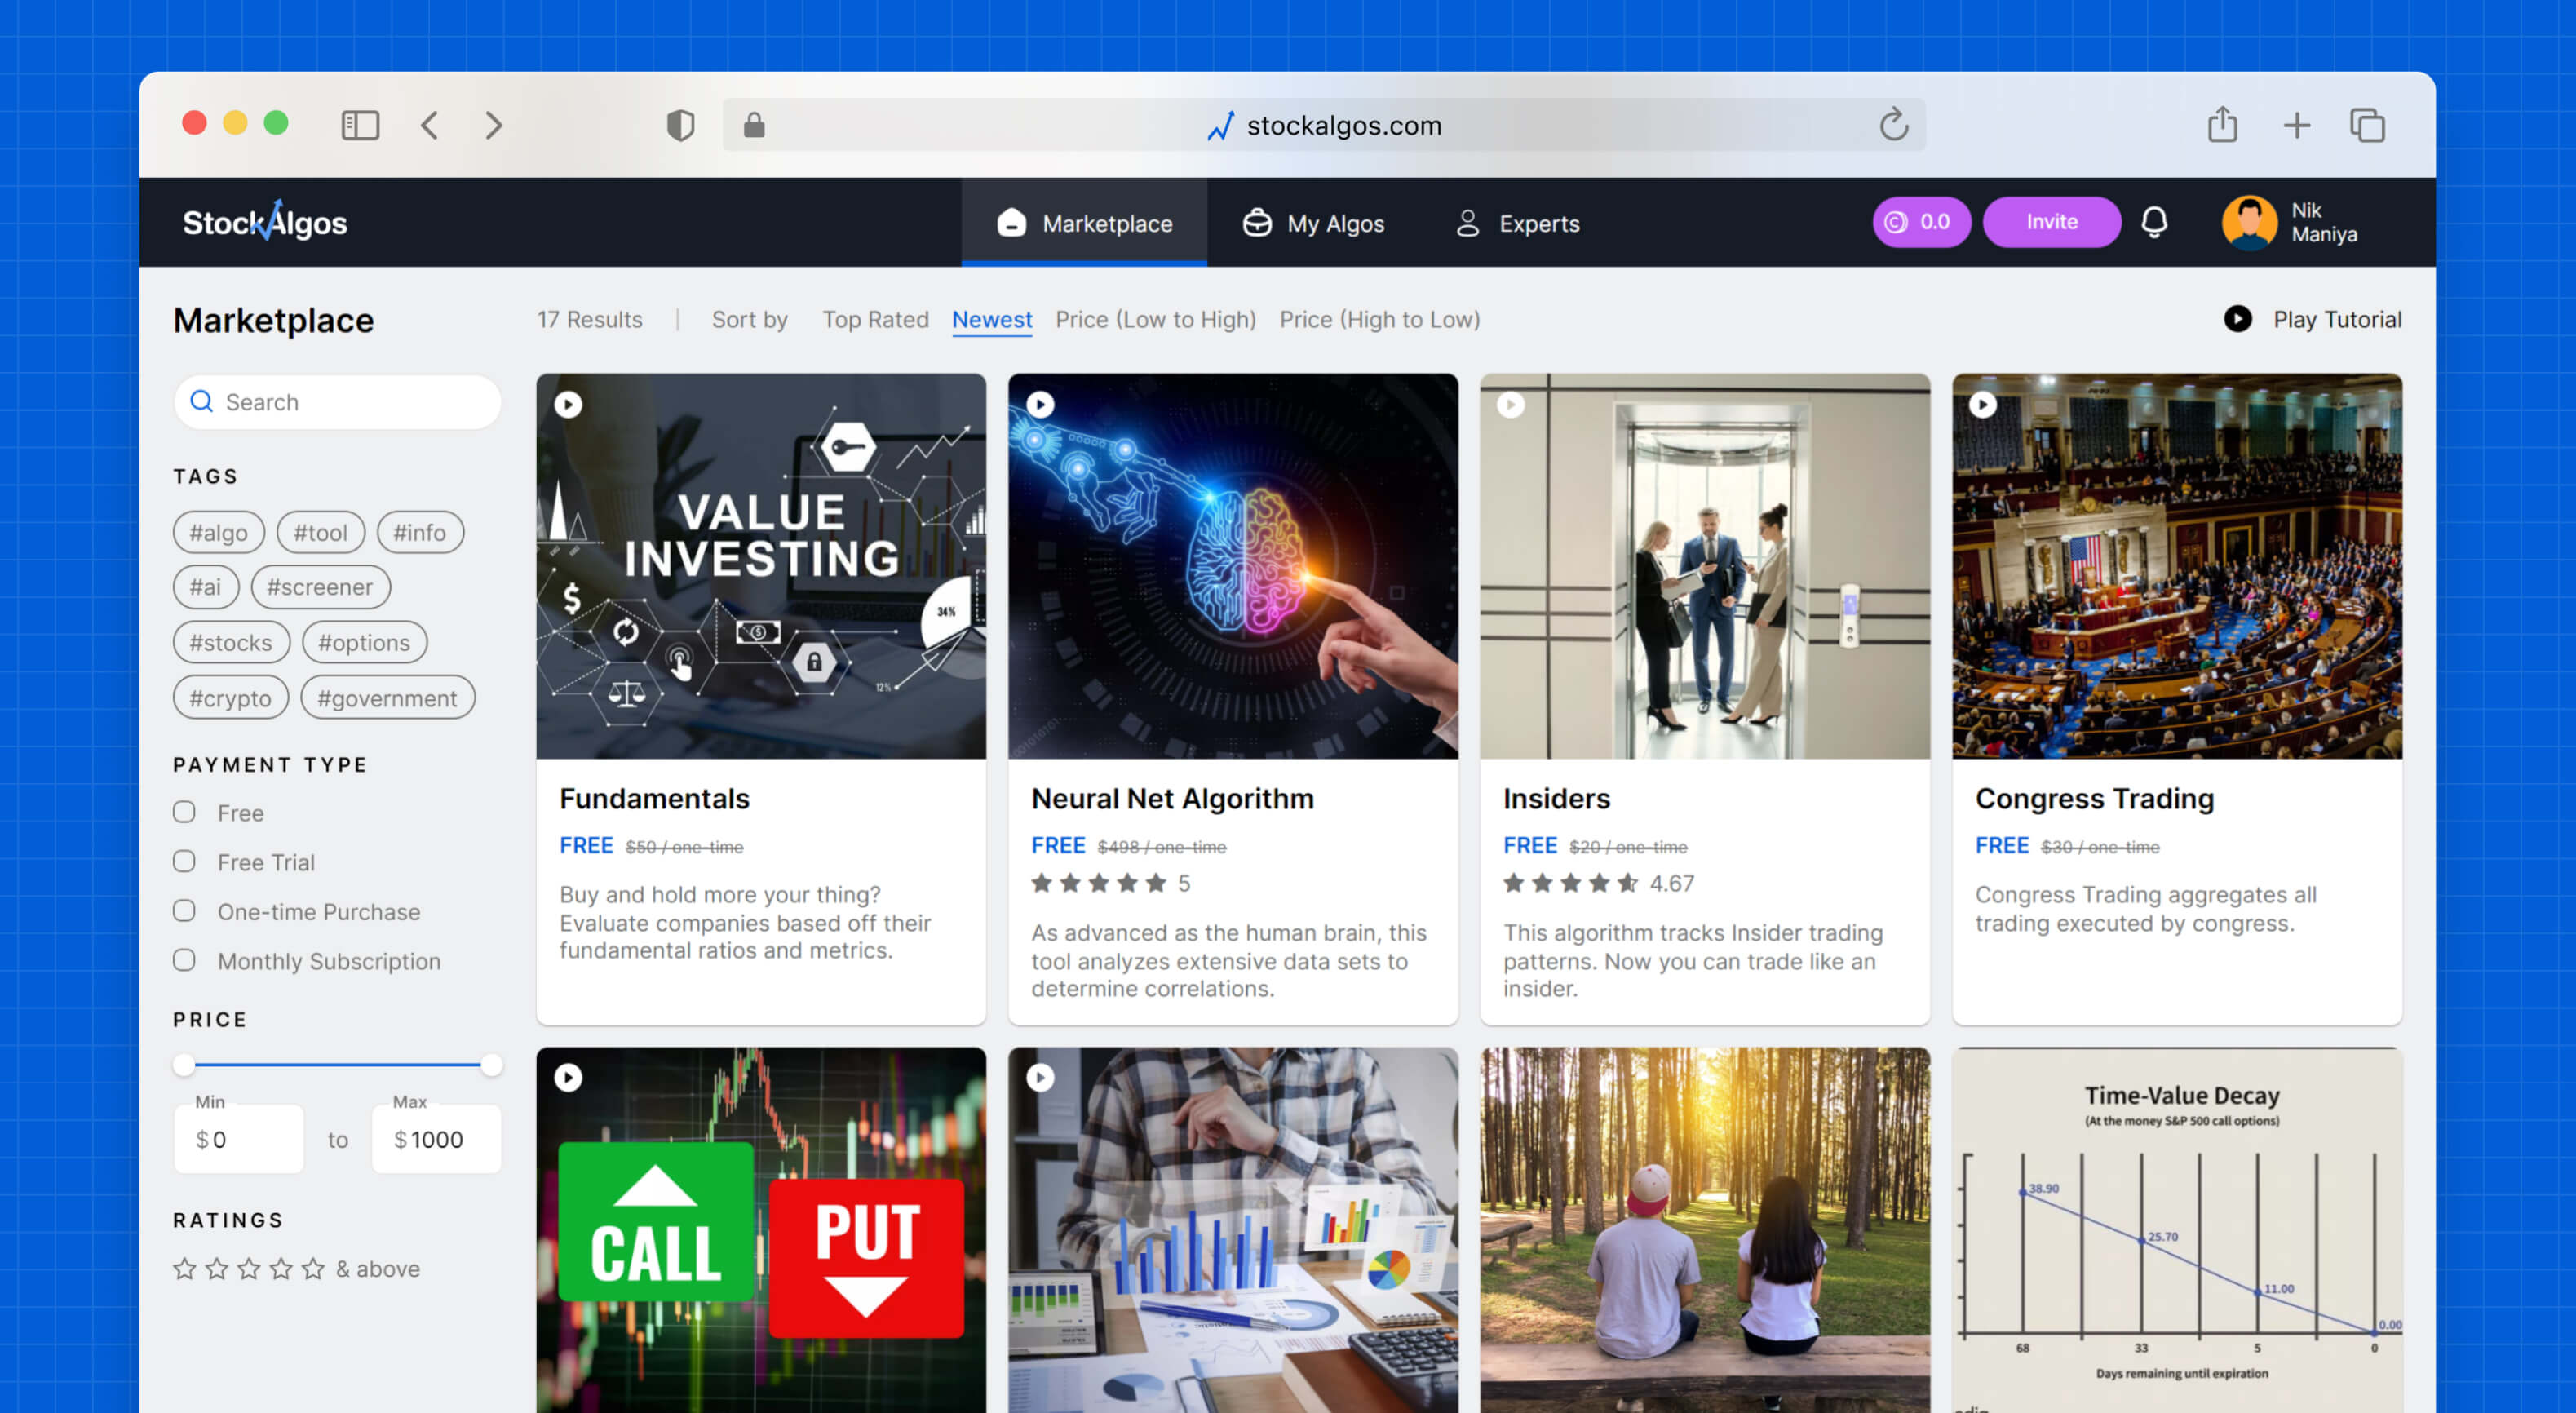The width and height of the screenshot is (2576, 1413).
Task: Sort by Price (High to Low)
Action: (1379, 320)
